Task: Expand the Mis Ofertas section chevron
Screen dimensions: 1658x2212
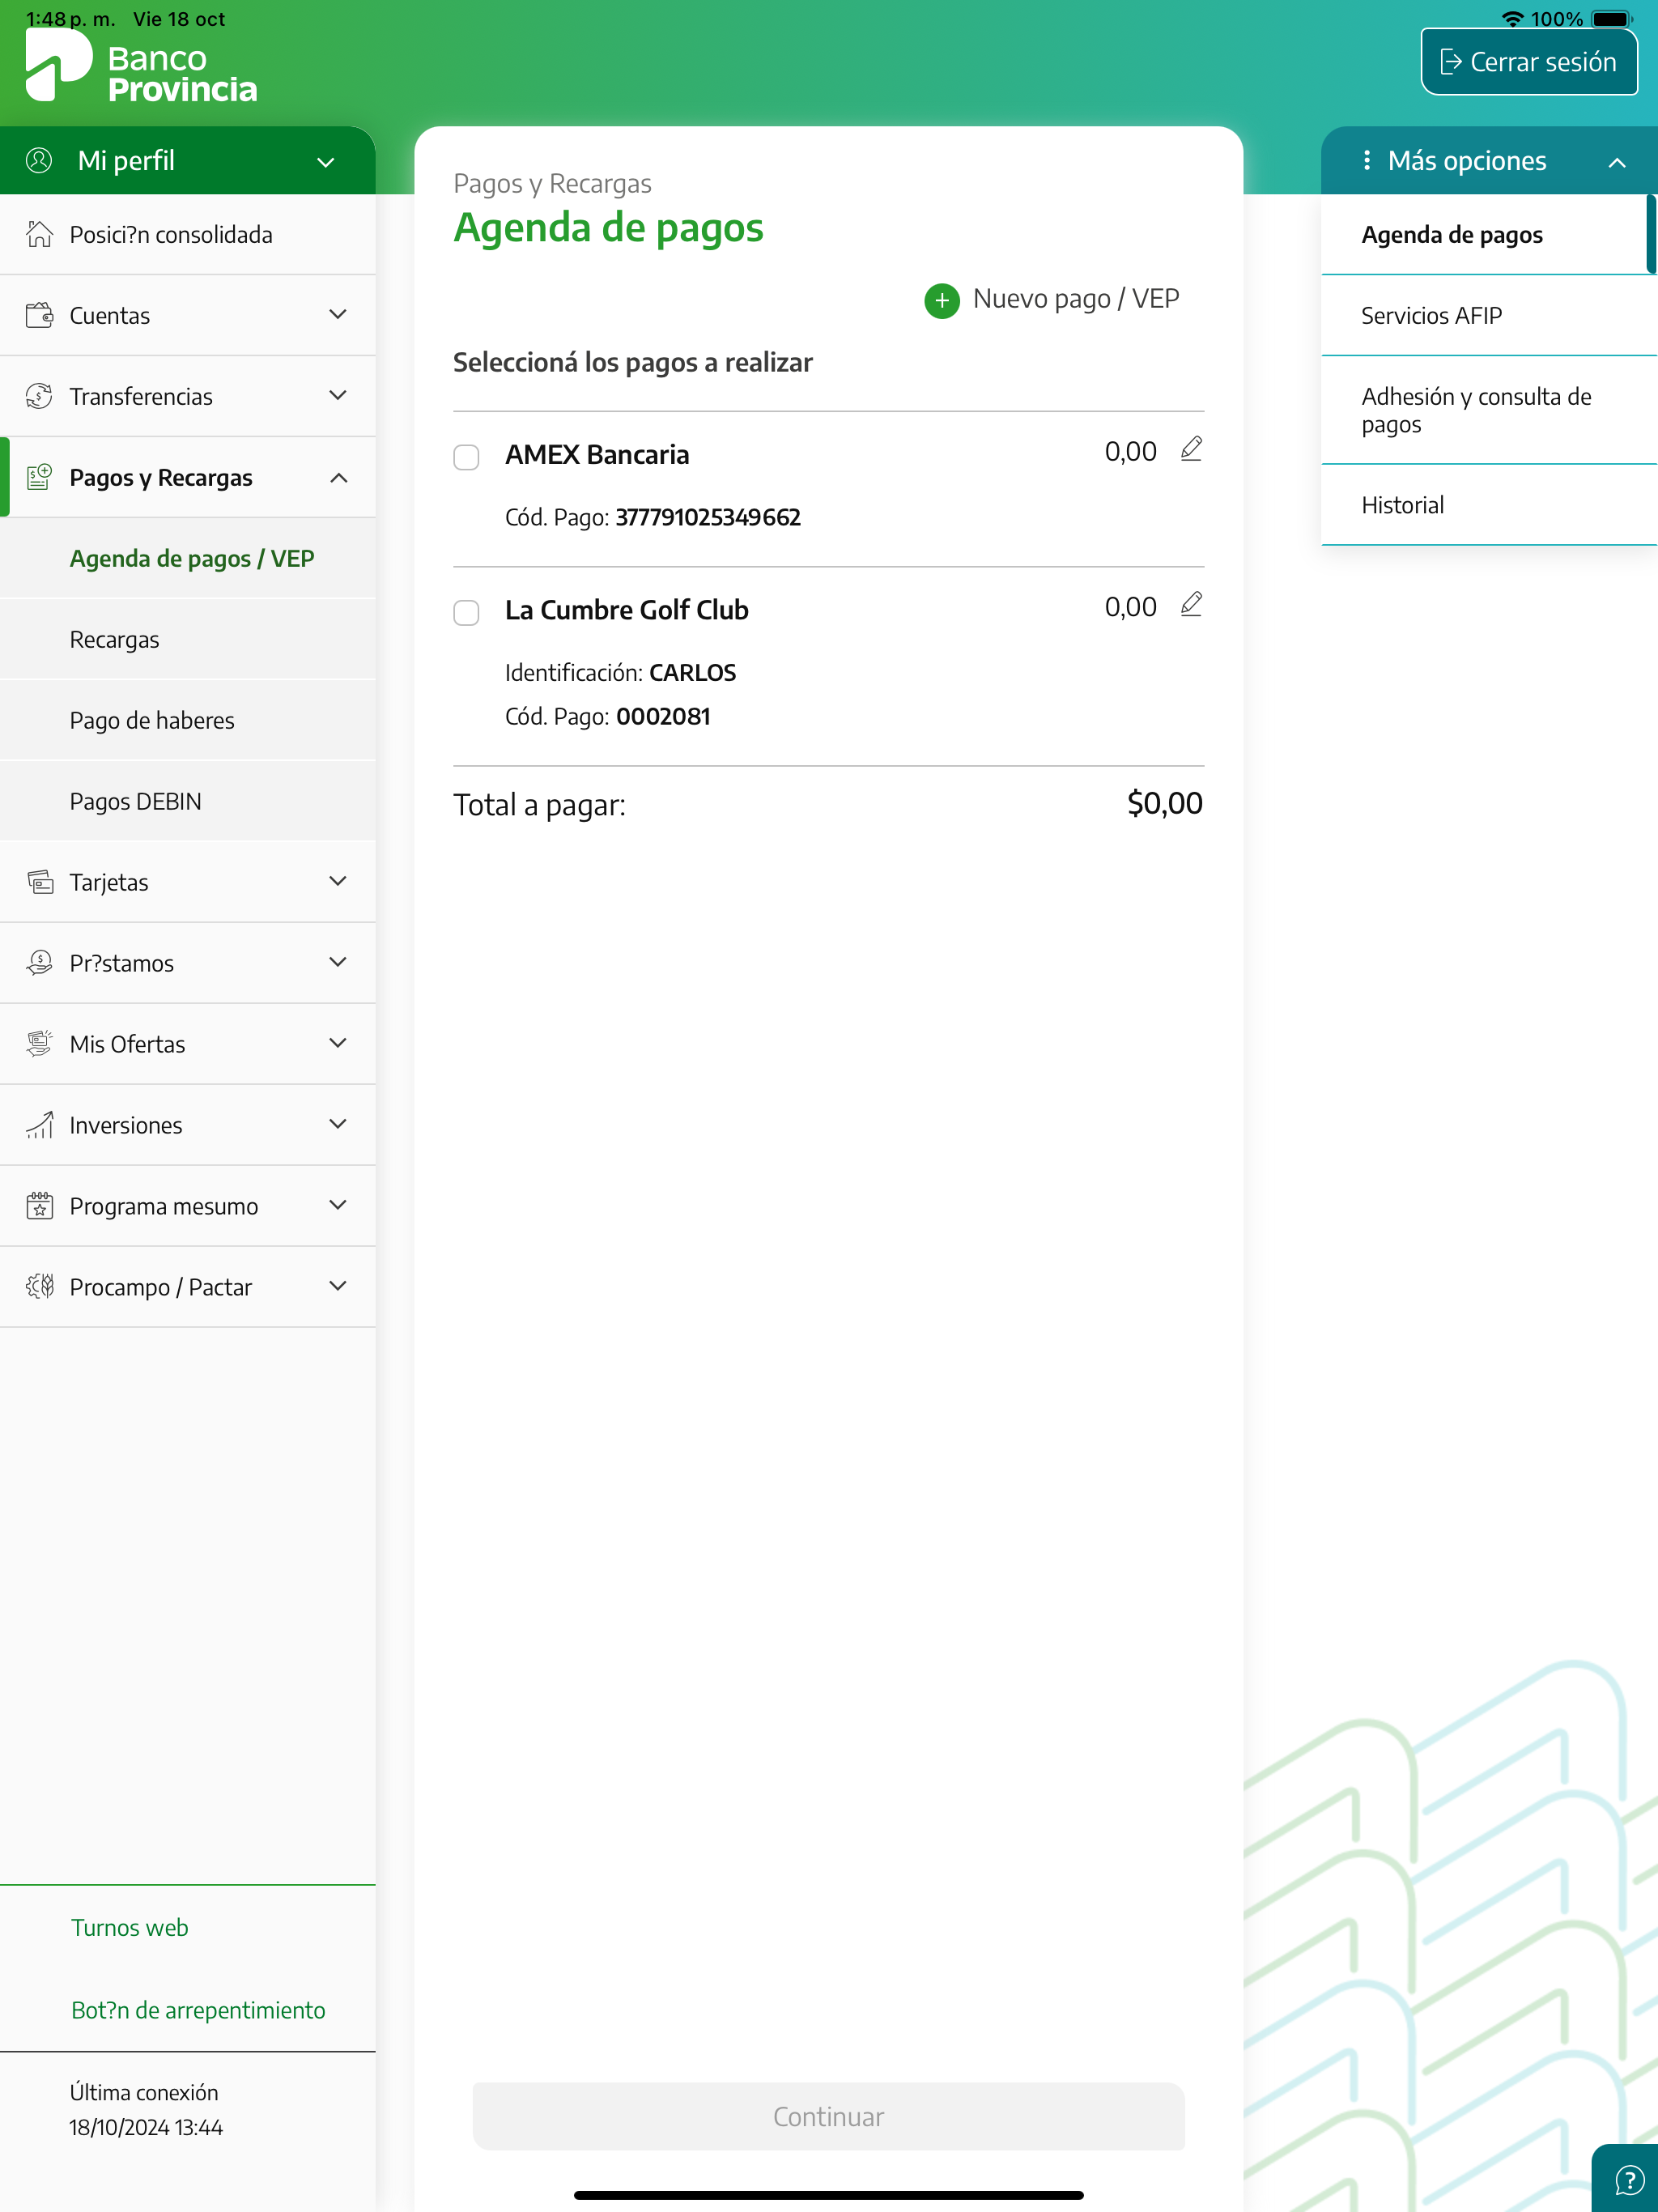Action: [x=338, y=1043]
